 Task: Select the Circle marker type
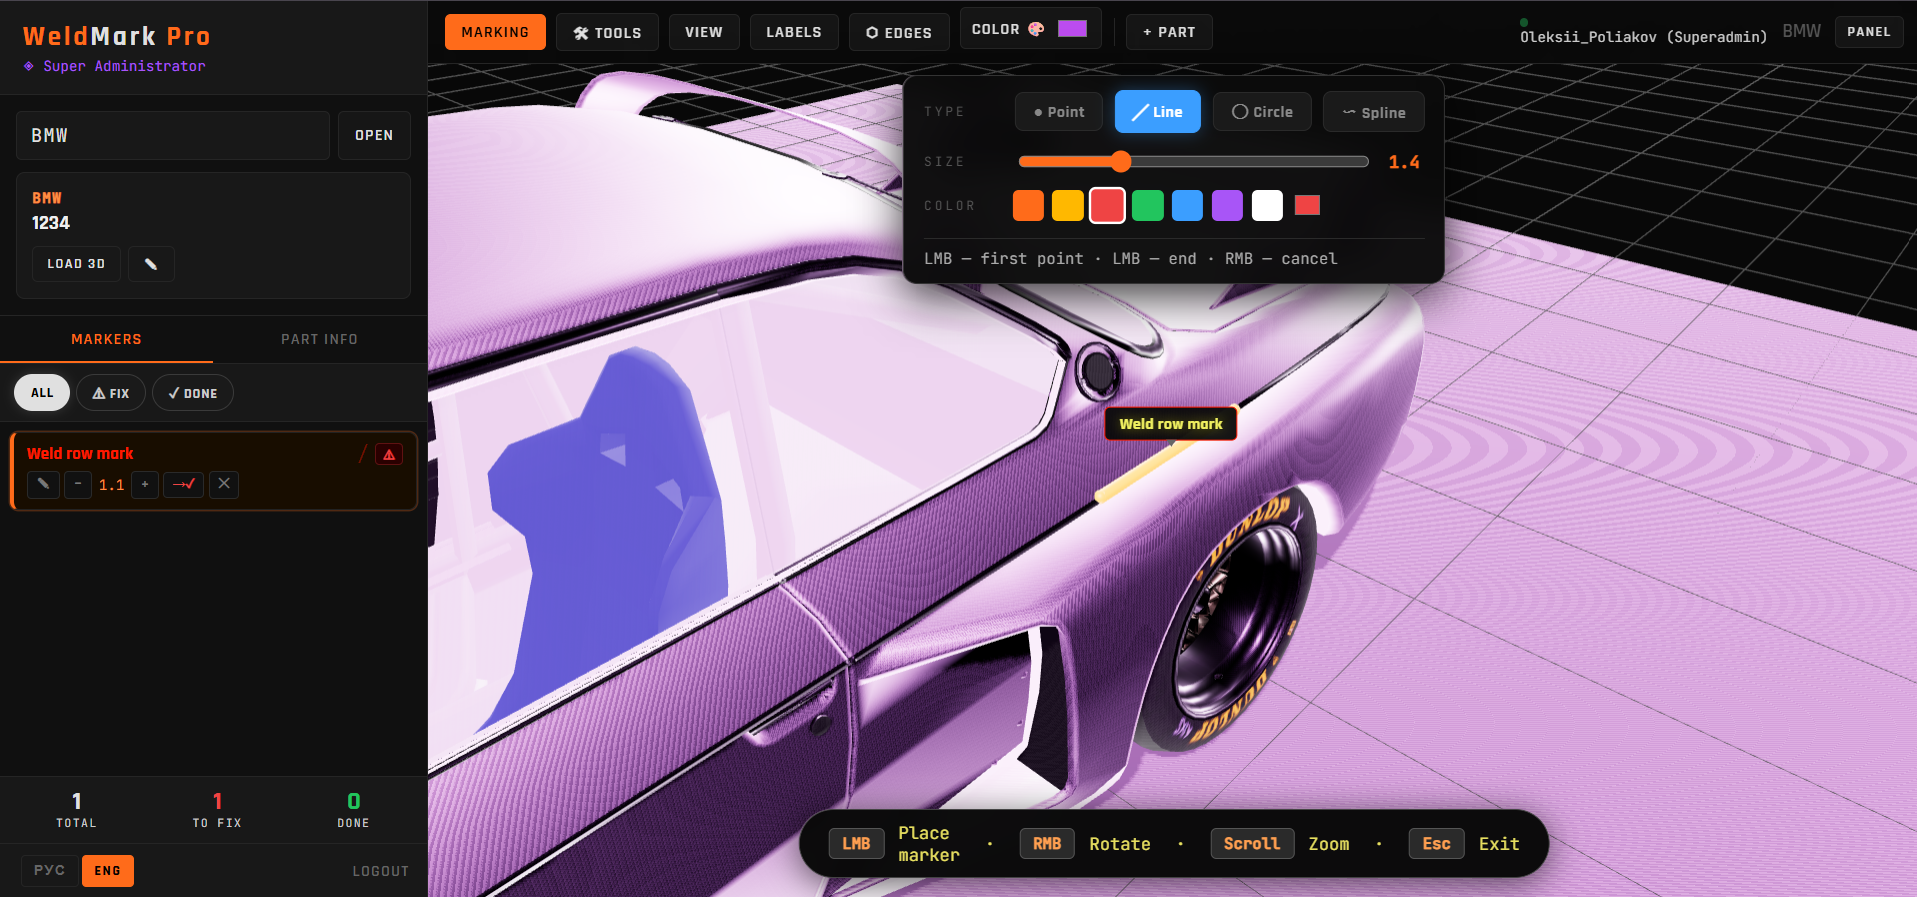(1262, 112)
